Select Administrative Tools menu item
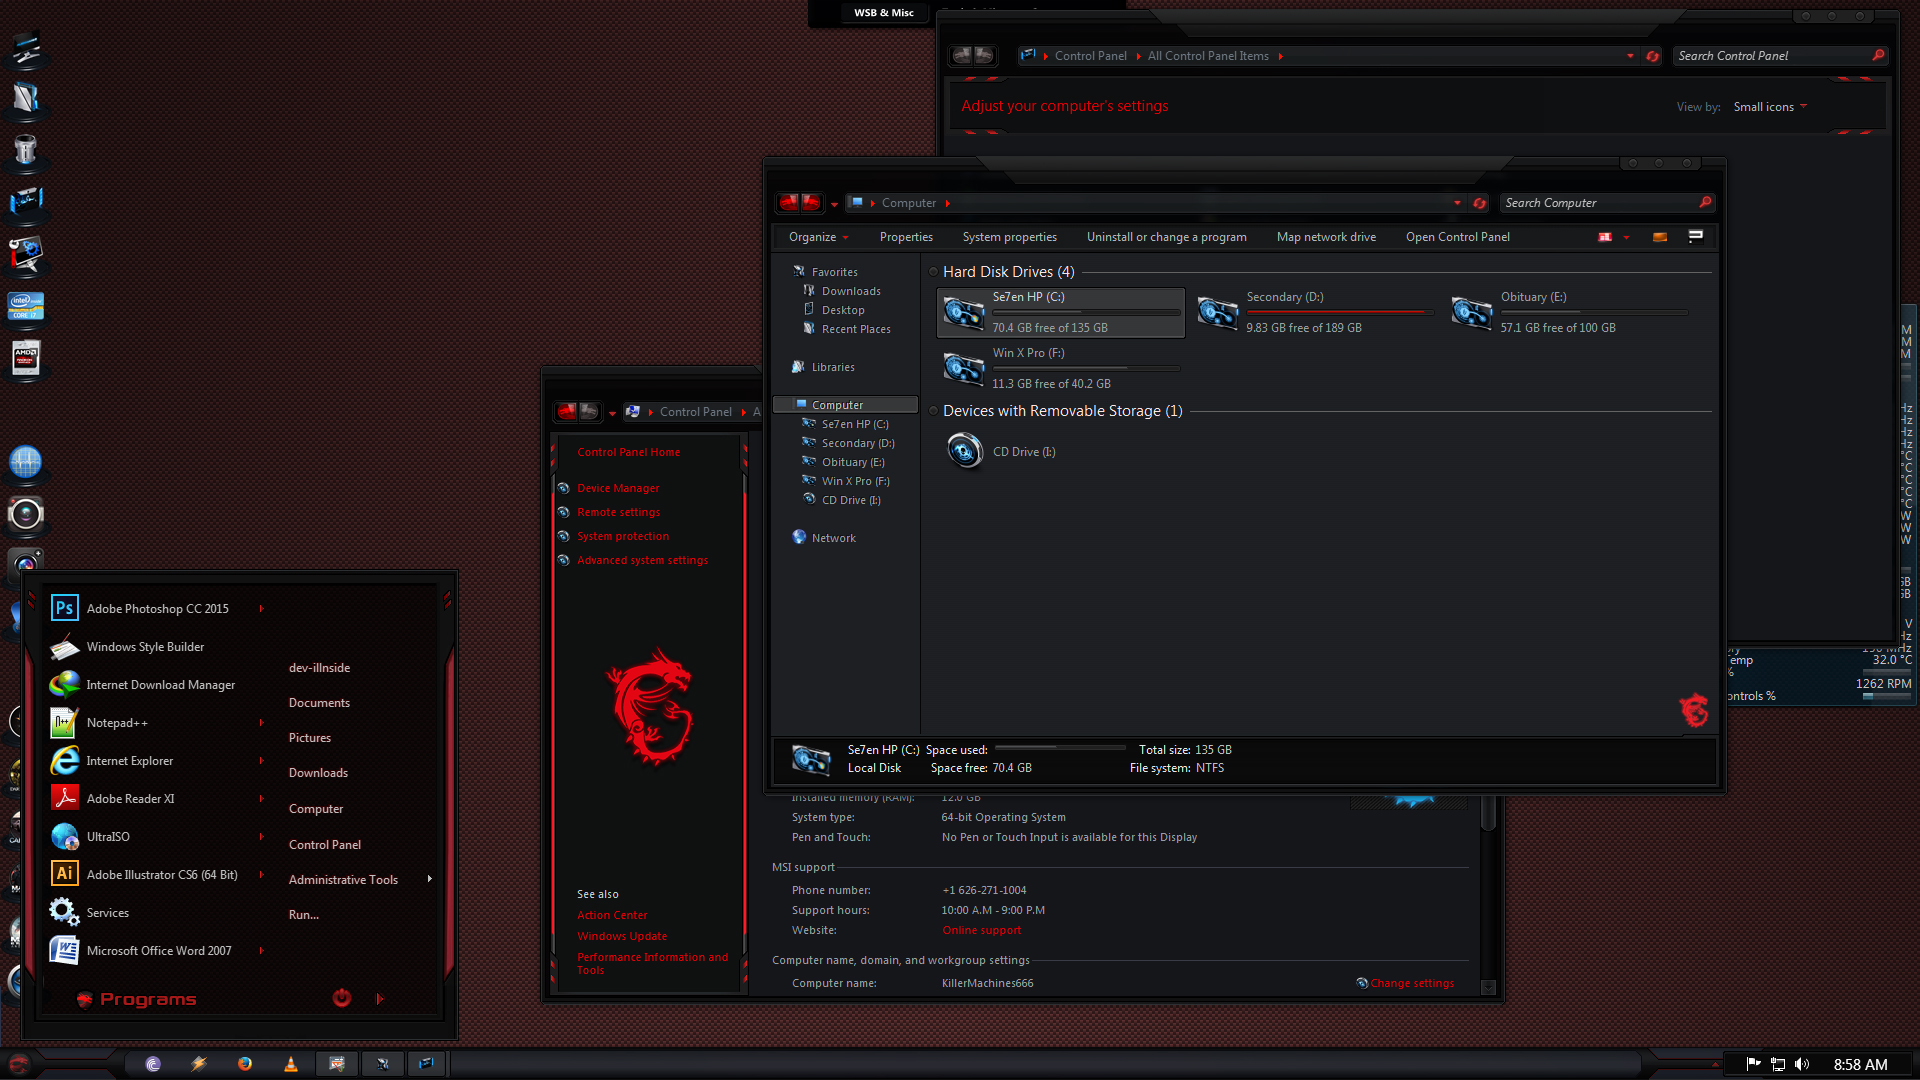The height and width of the screenshot is (1080, 1920). click(343, 878)
